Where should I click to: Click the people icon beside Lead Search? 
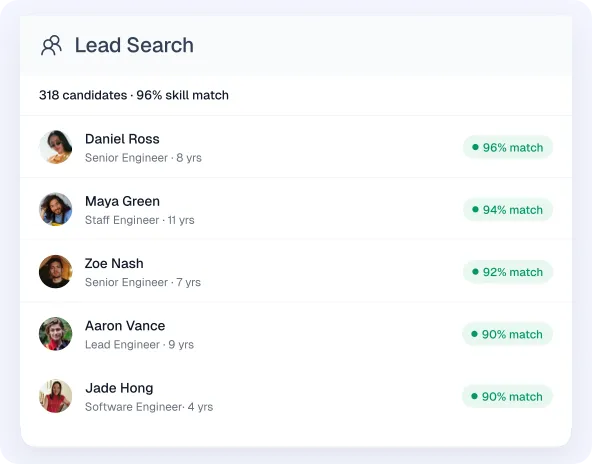tap(51, 45)
